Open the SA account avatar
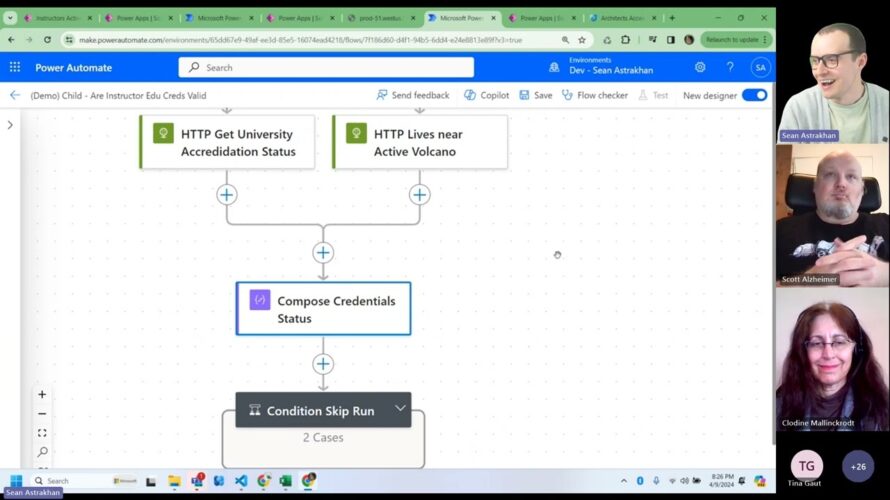Screen dimensions: 890x500 (760, 68)
